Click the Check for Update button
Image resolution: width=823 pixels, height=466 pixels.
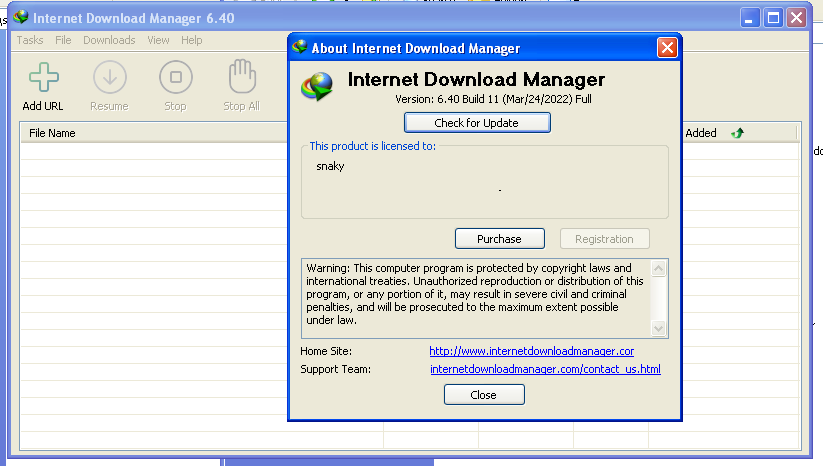[477, 123]
